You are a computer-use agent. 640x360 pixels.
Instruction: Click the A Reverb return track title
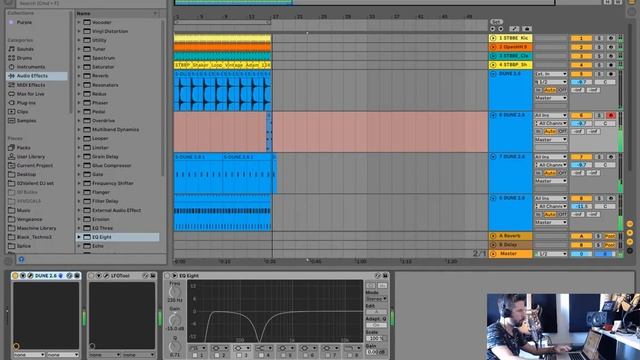pyautogui.click(x=509, y=236)
